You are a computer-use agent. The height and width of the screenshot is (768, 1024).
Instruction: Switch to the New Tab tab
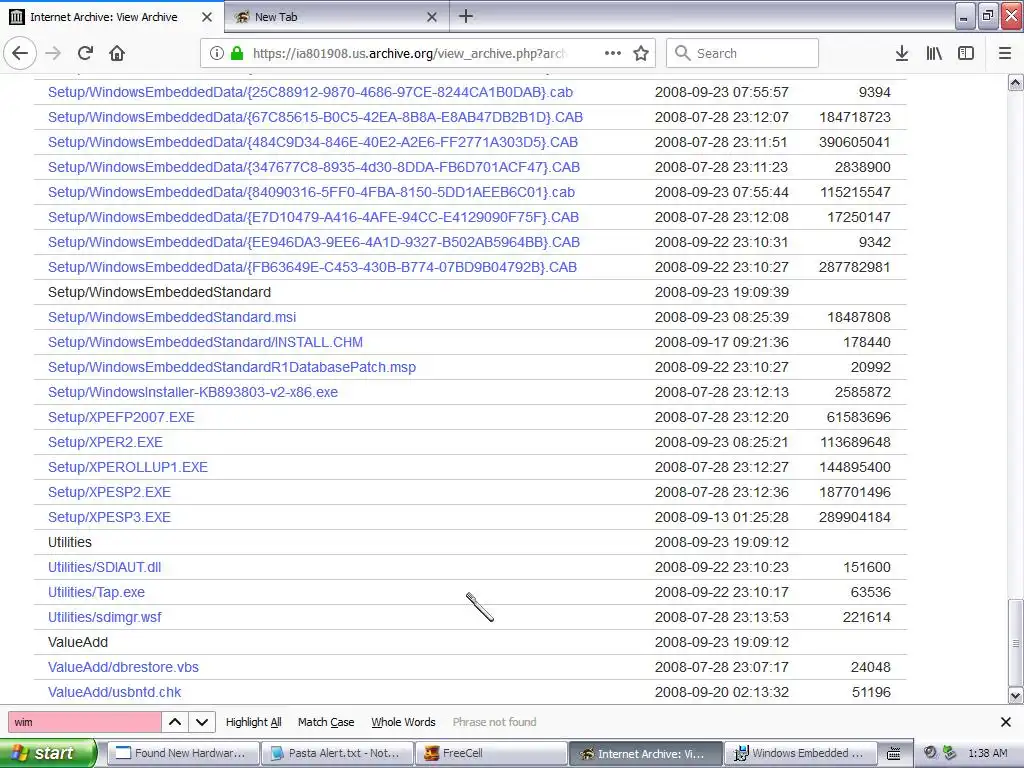(336, 17)
